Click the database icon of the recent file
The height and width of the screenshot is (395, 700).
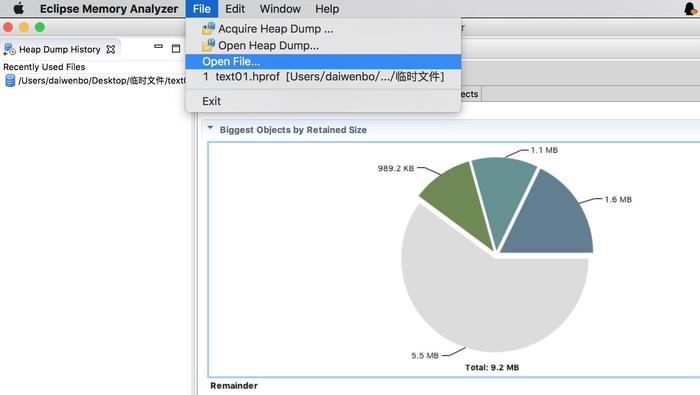10,81
